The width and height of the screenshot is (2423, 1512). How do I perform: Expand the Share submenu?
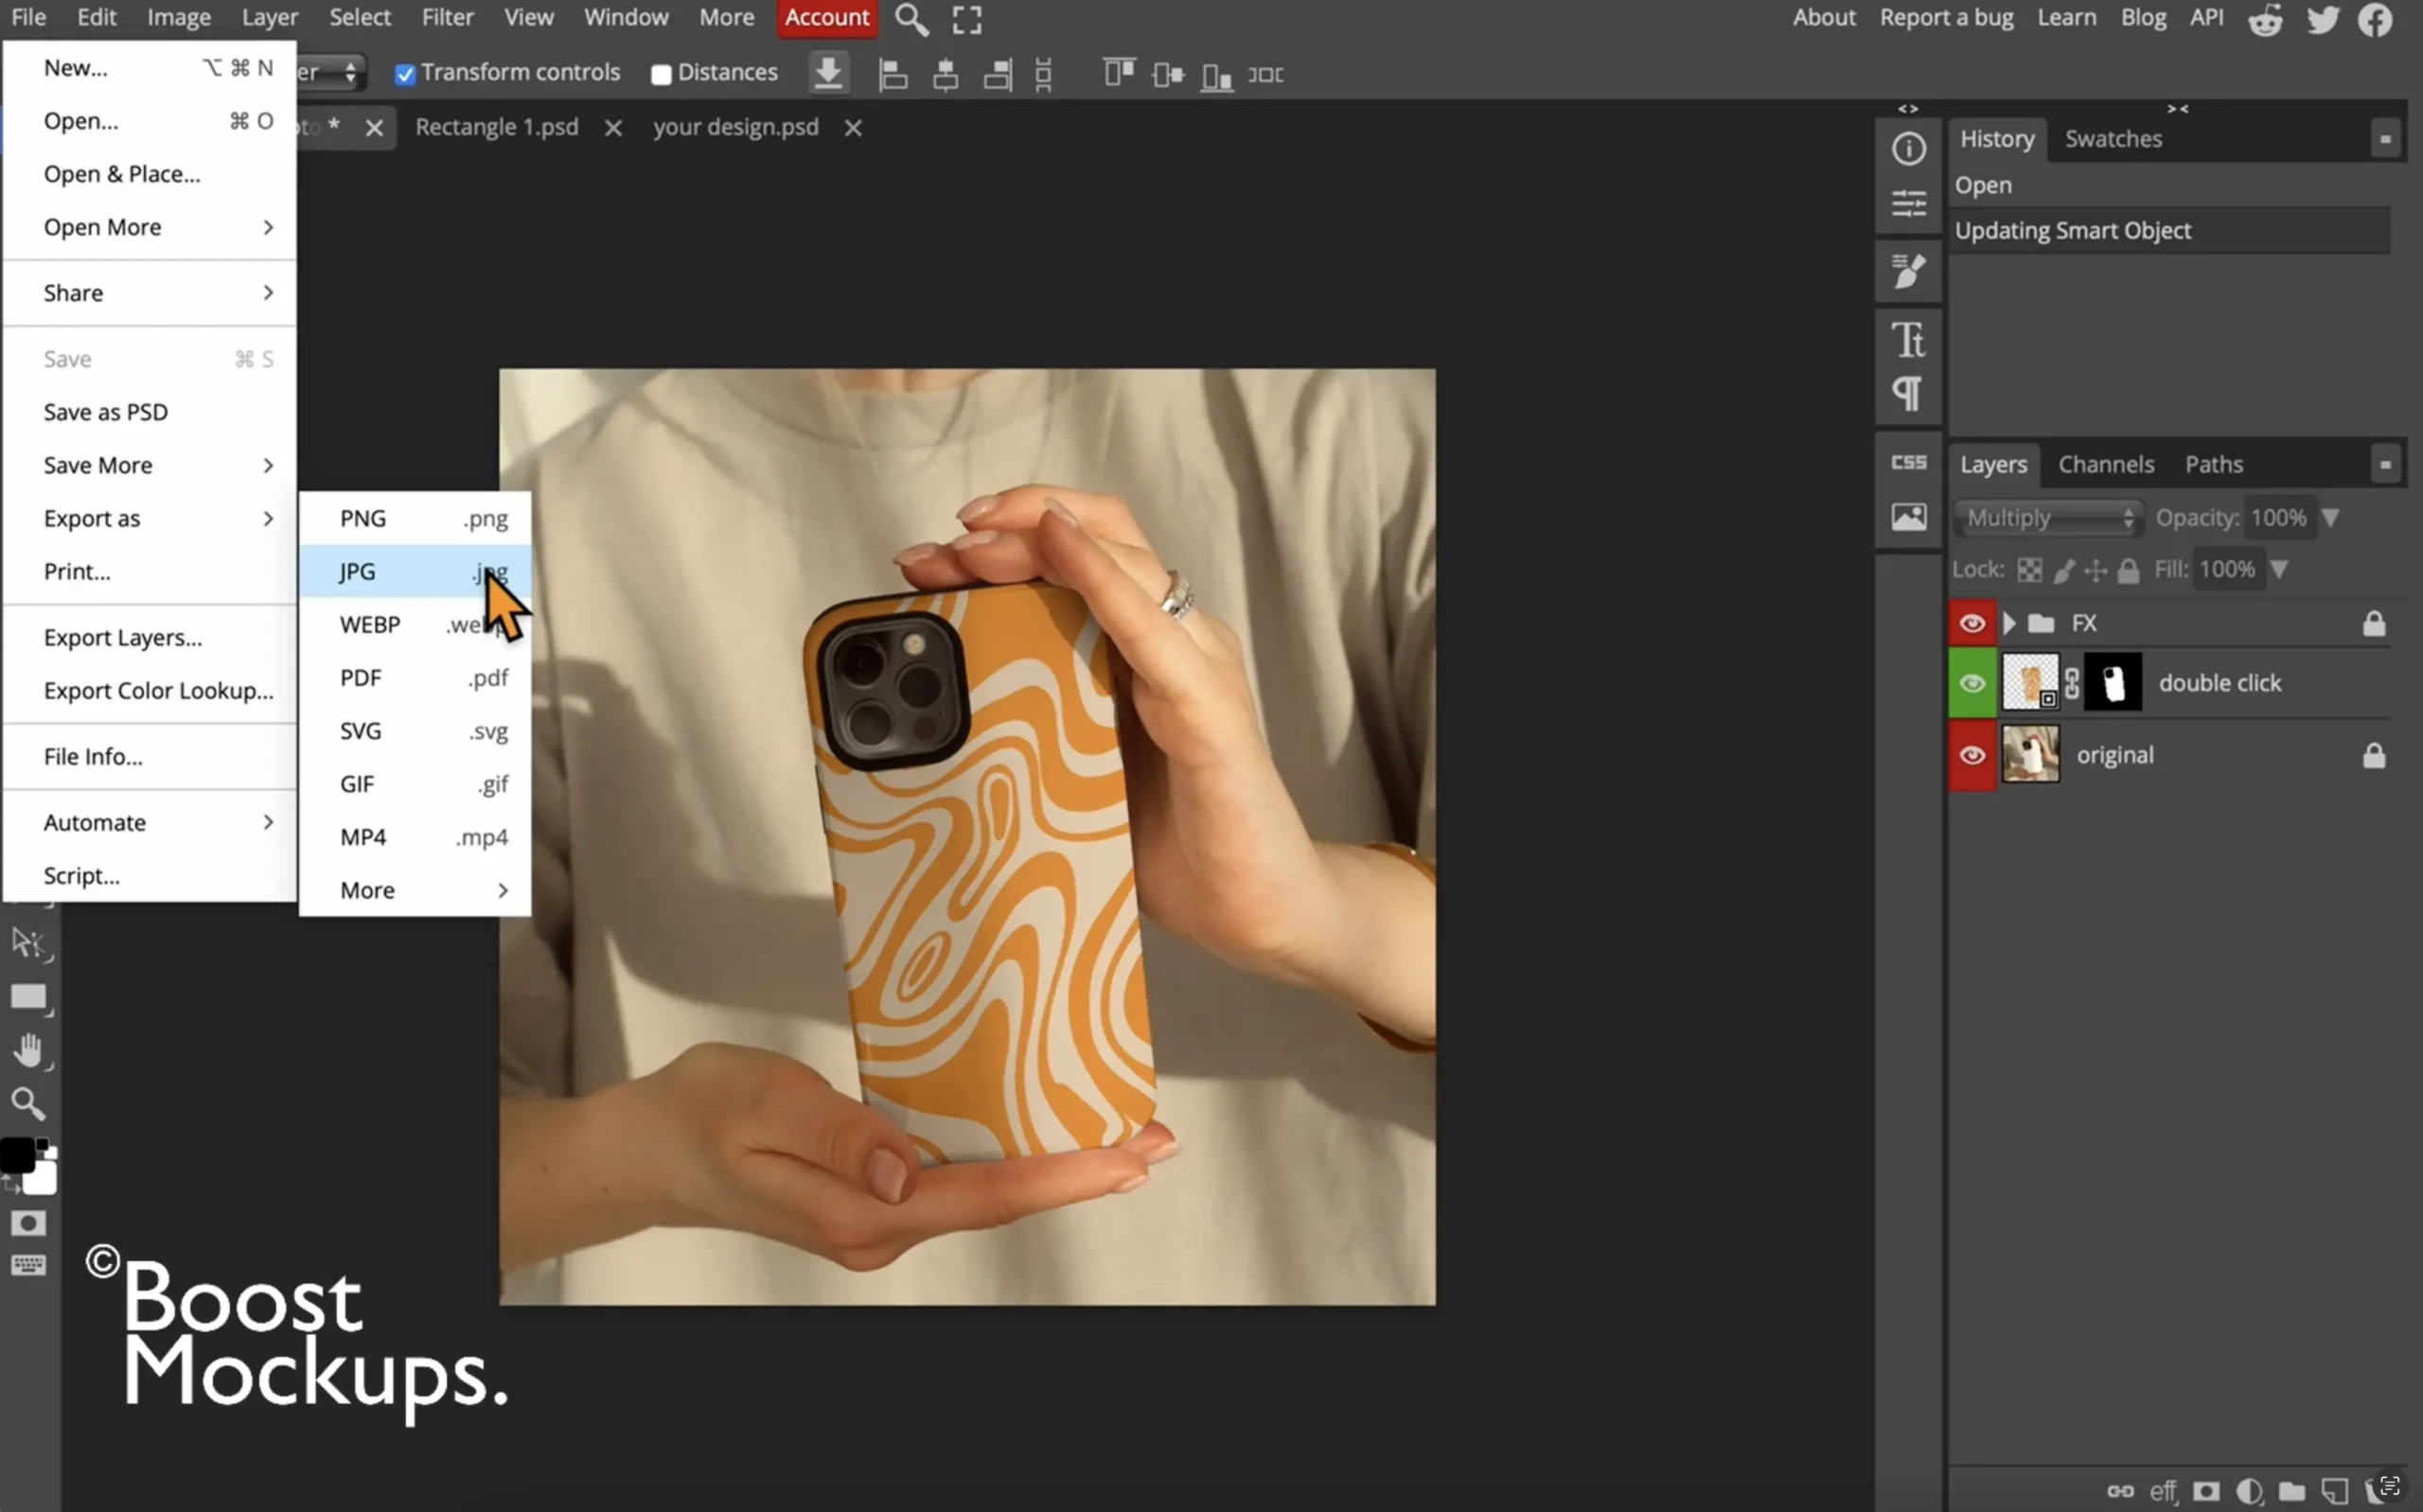coord(150,293)
